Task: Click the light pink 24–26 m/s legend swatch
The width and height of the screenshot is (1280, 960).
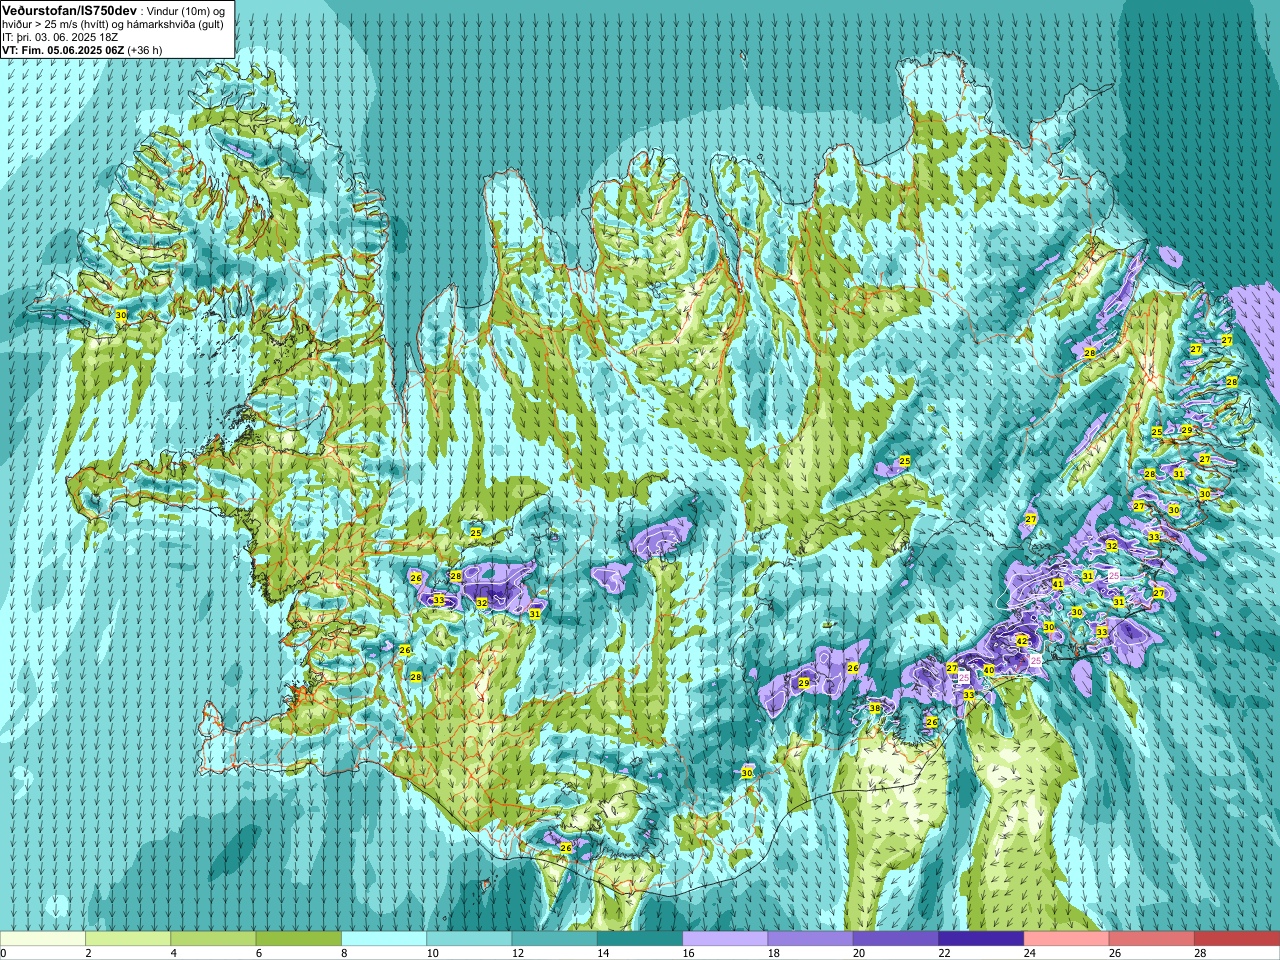Action: tap(1067, 939)
